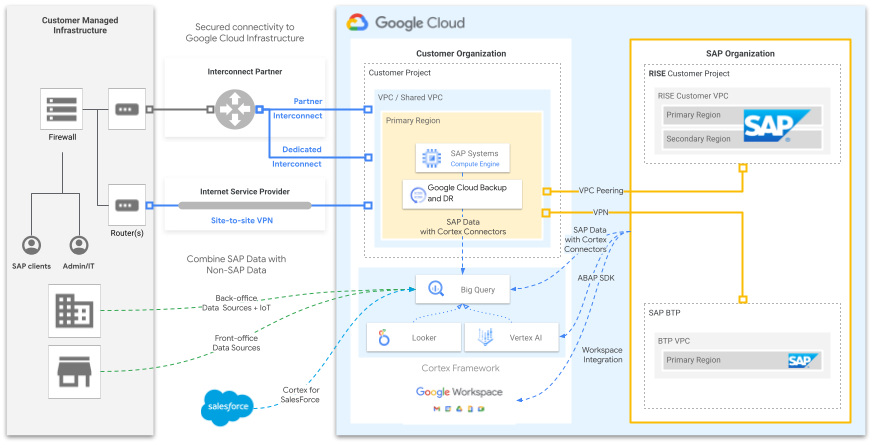871x443 pixels.
Task: Click the SAP logo in RISE Customer VPC
Action: [x=768, y=126]
